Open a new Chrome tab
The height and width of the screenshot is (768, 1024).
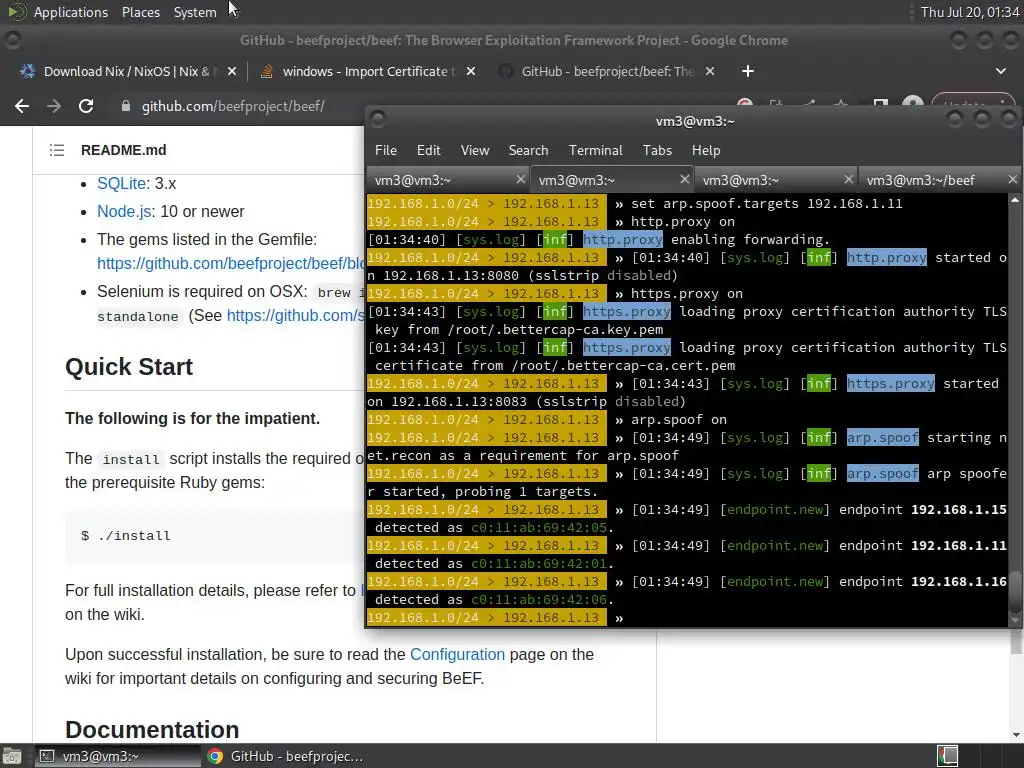point(748,71)
